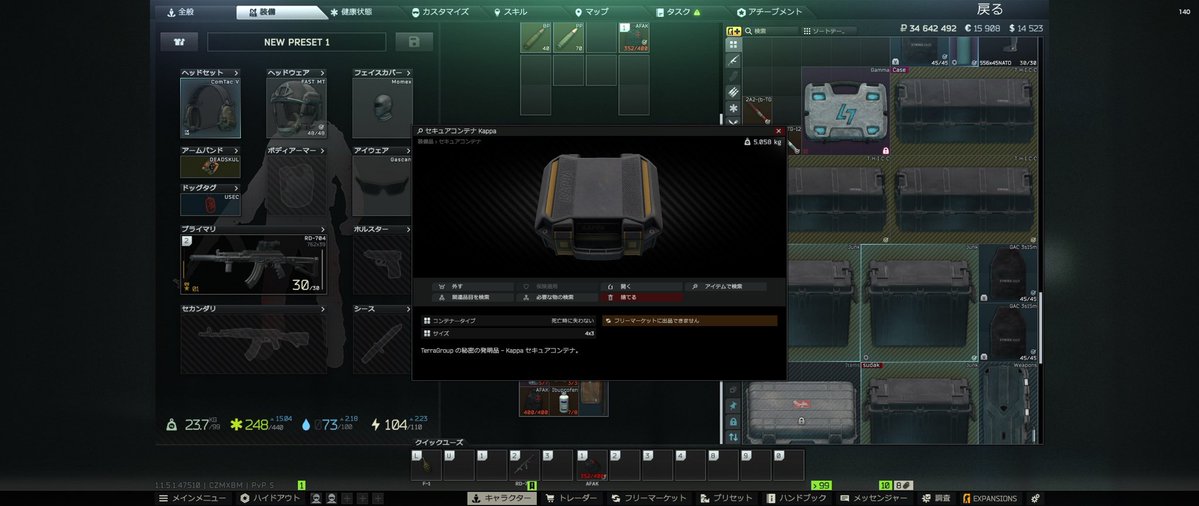Click the stash sort arrows icon

733,437
